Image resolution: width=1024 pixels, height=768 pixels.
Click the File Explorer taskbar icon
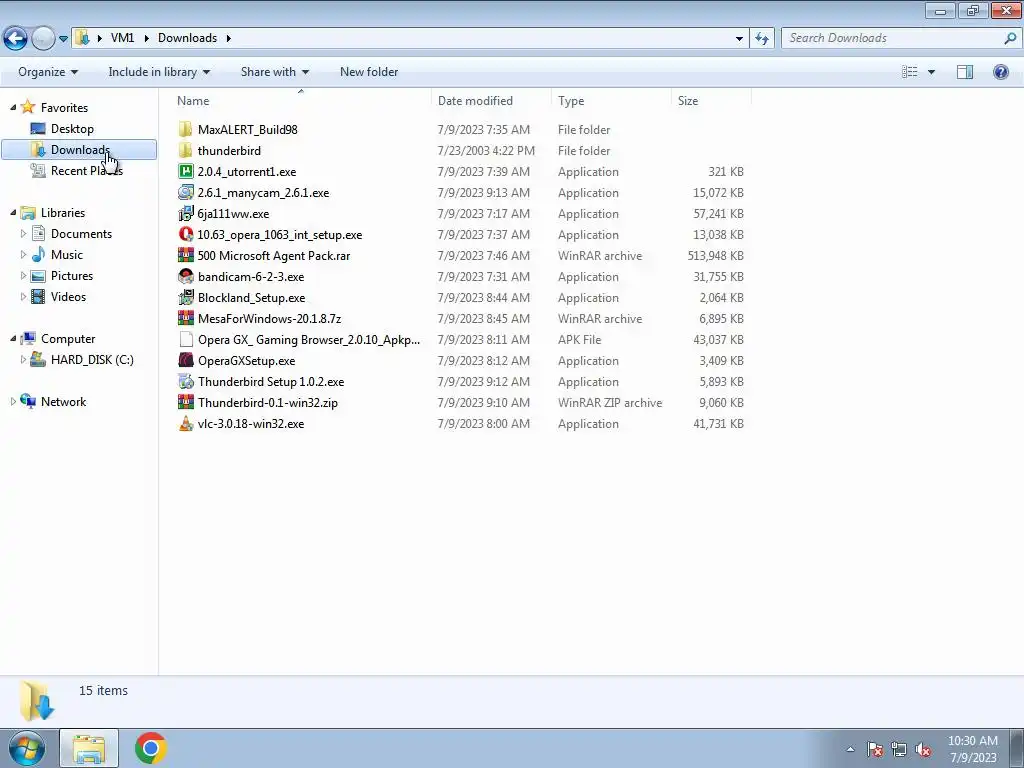[x=89, y=748]
